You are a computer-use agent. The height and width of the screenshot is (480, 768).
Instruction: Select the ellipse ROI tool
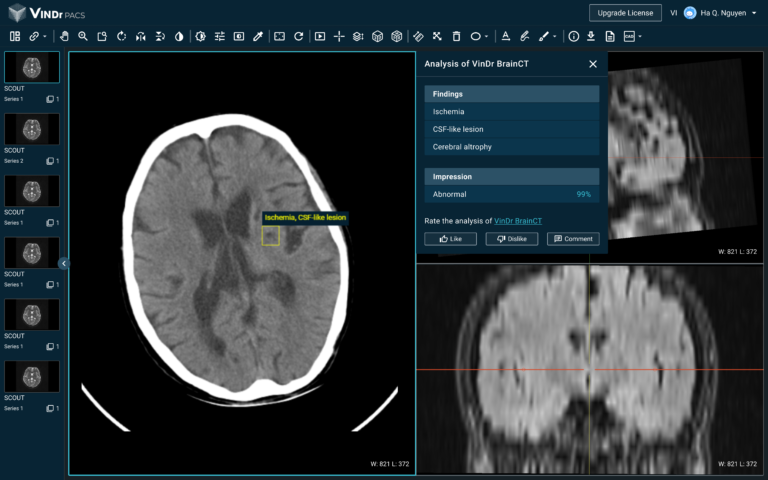pos(475,36)
